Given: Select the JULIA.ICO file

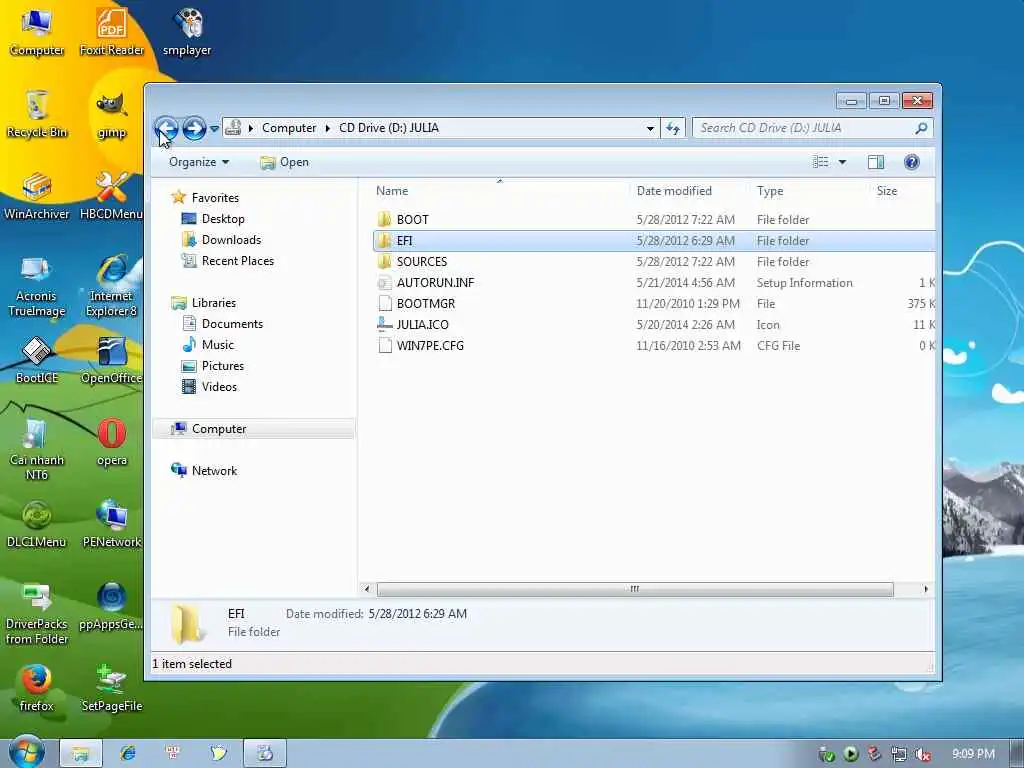Looking at the screenshot, I should (423, 324).
